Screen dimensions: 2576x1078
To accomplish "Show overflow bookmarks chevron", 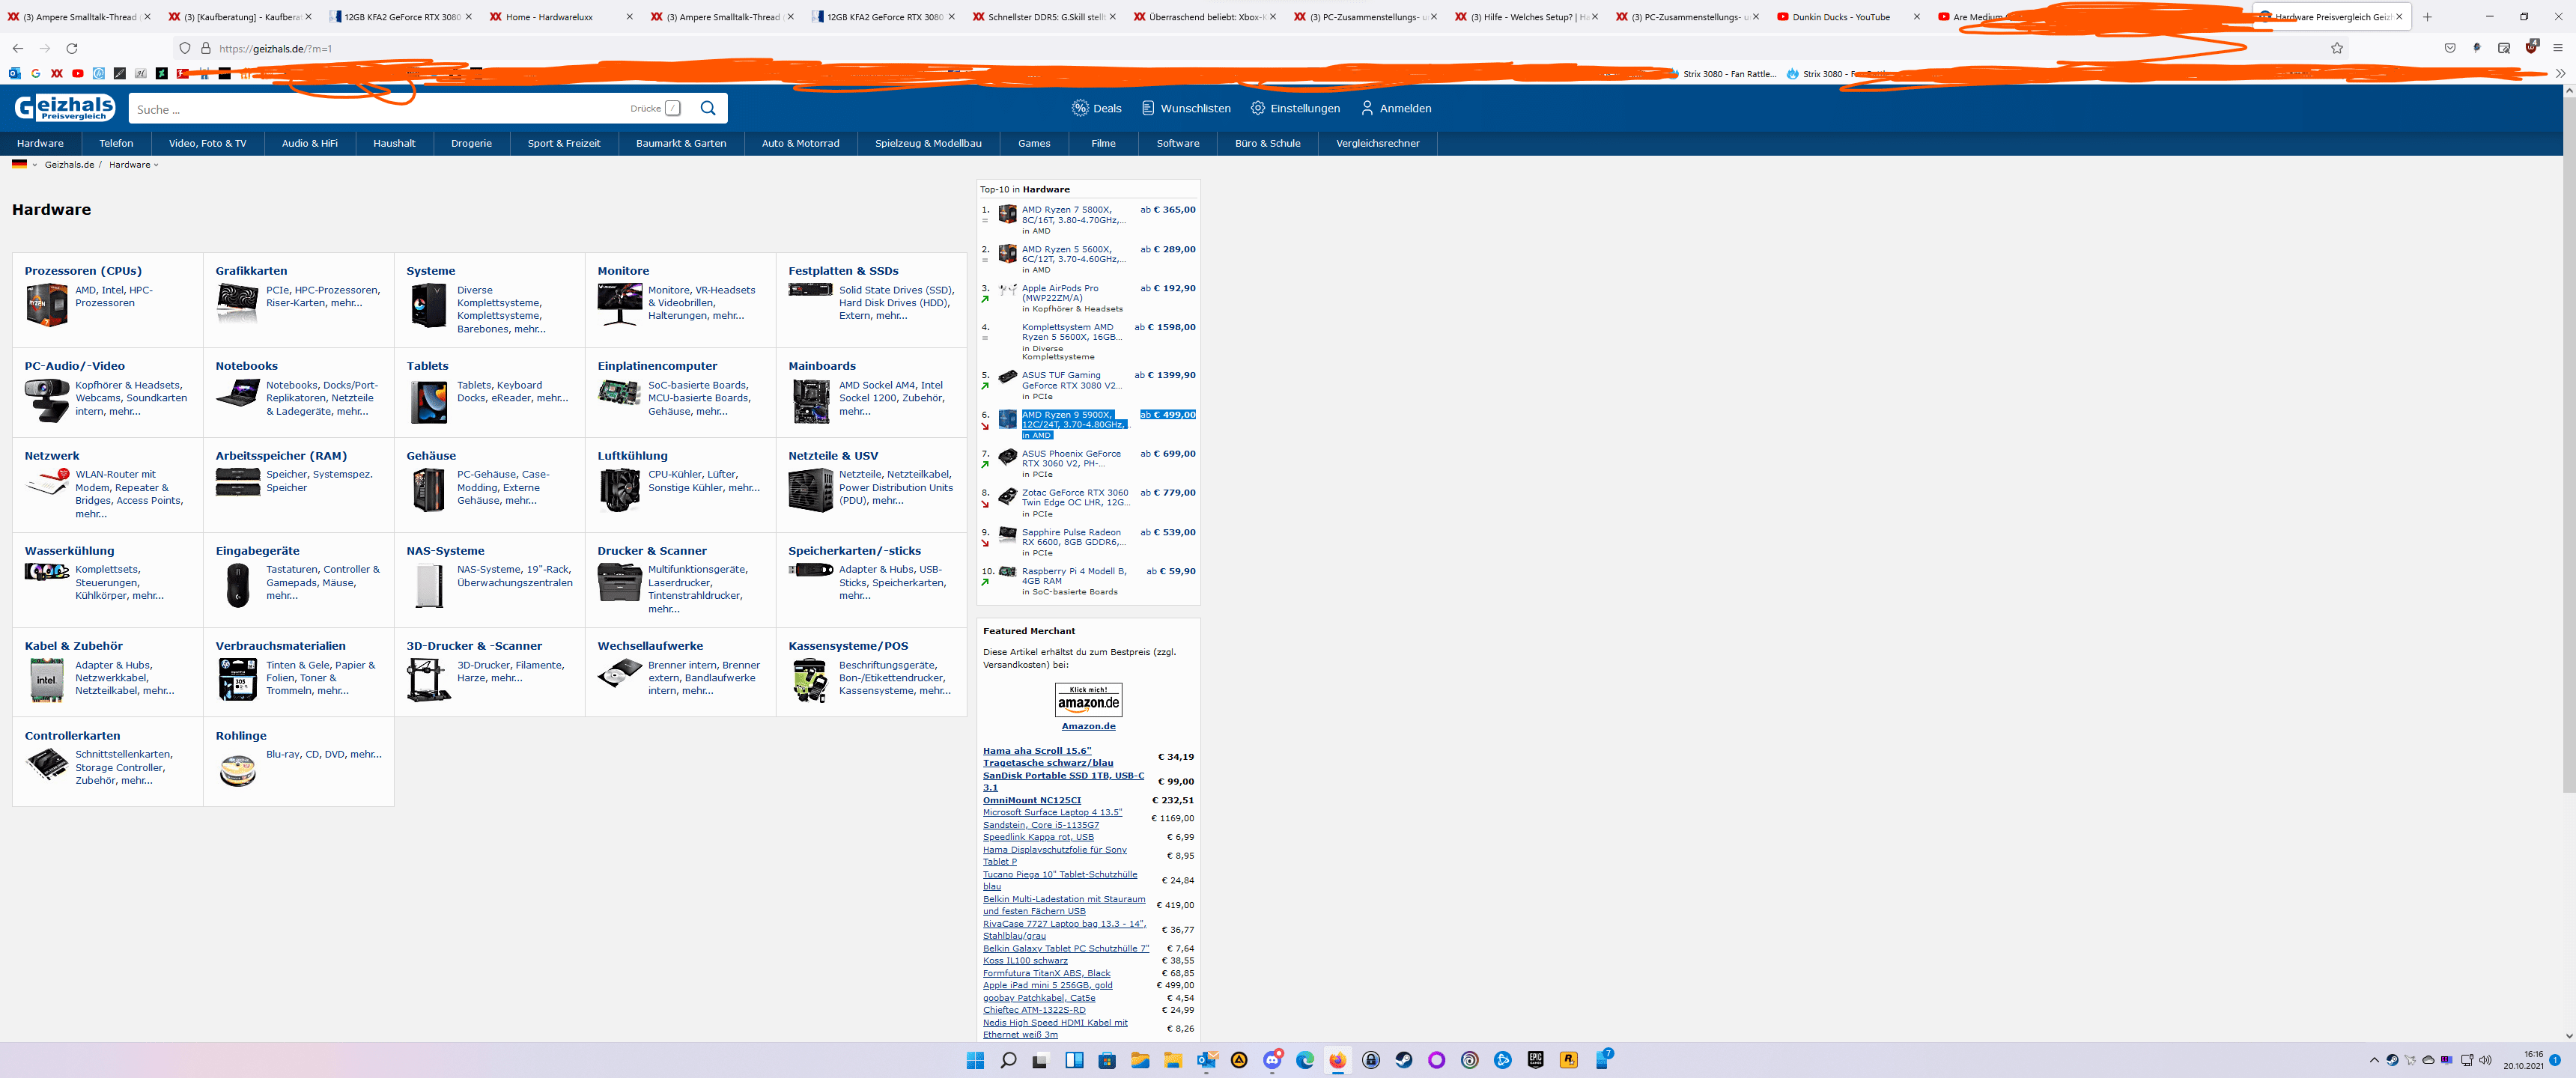I will click(x=2561, y=73).
